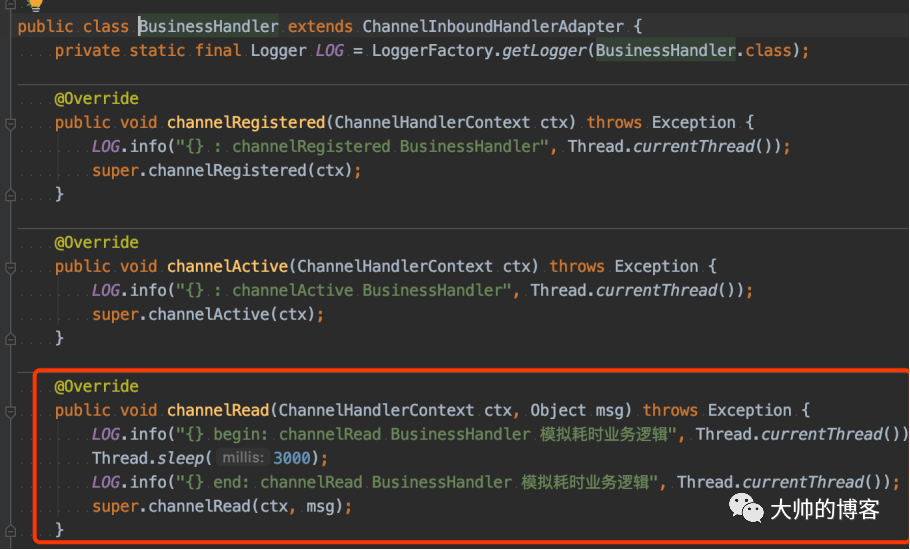This screenshot has width=910, height=550.
Task: Click the Logger type in field declaration
Action: pyautogui.click(x=279, y=50)
